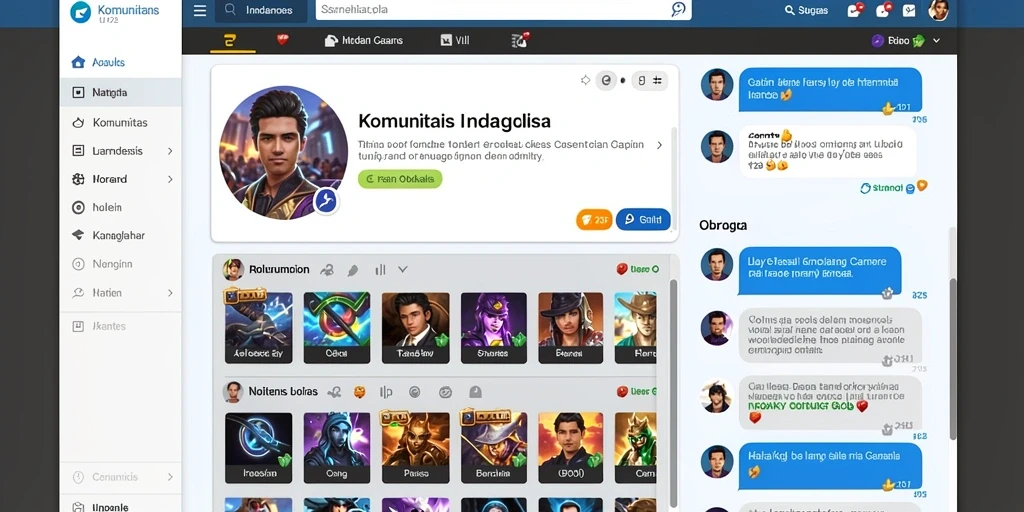Screen dimensions: 1024x512
Task: Open the Sugas search link
Action: pyautogui.click(x=806, y=10)
